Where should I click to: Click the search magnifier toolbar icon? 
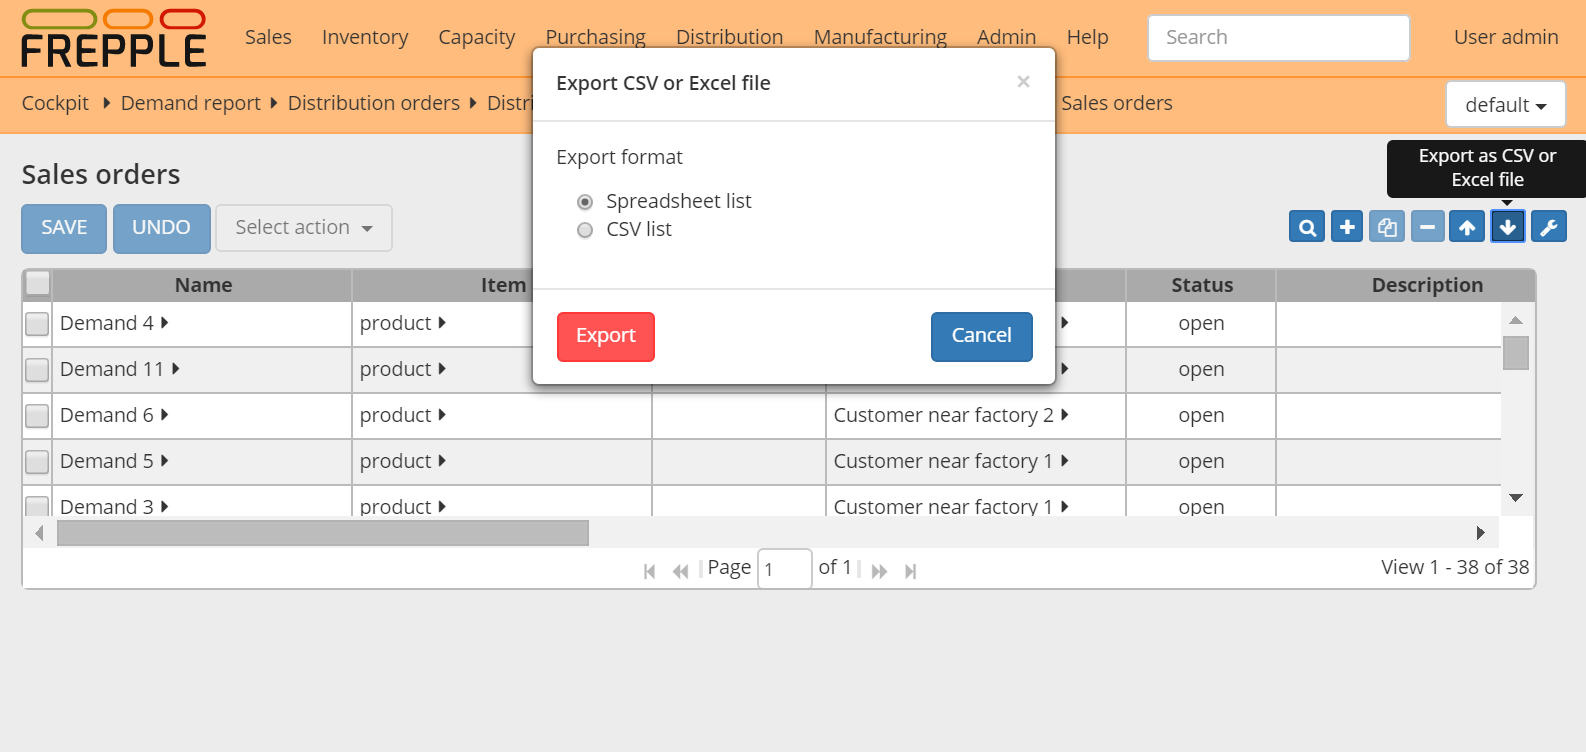coord(1307,227)
